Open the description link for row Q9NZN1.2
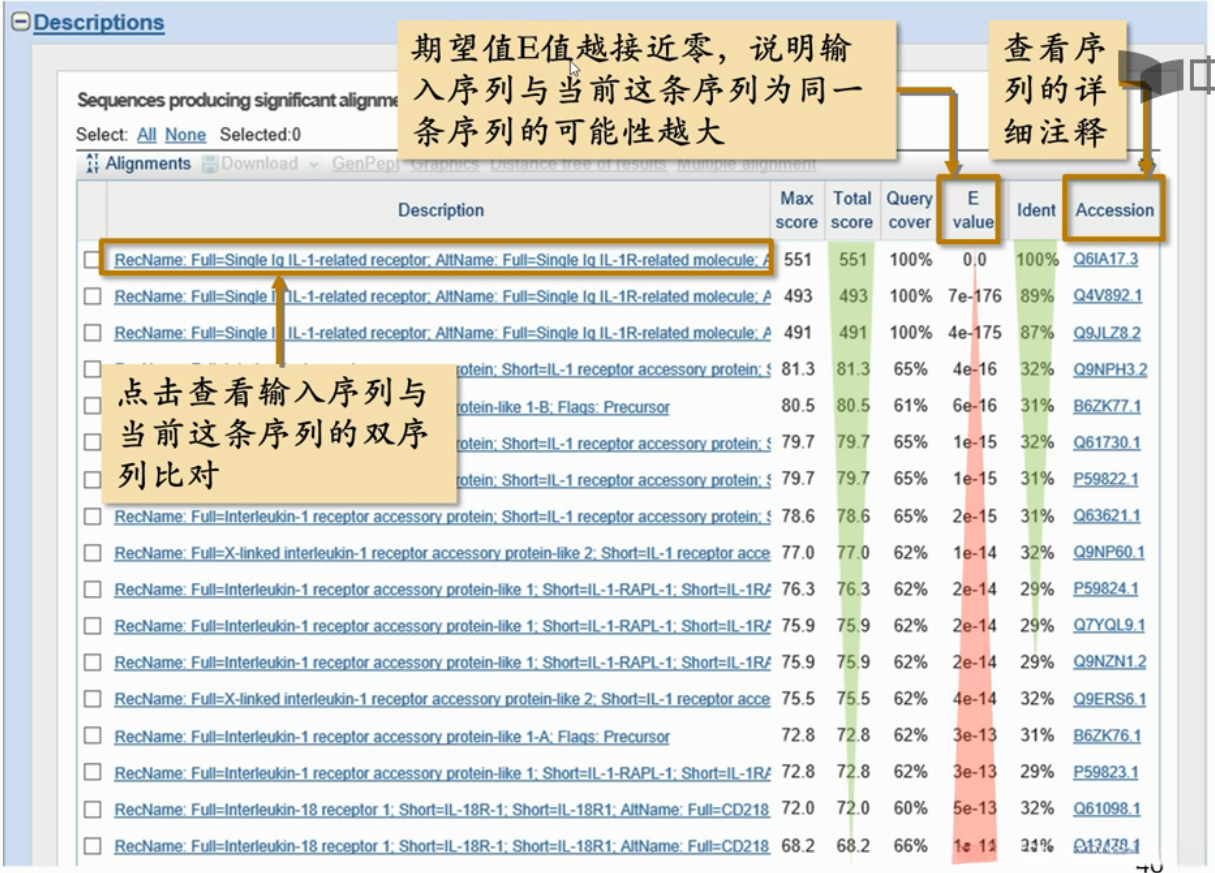Screen dimensions: 1215x873 click(x=442, y=662)
